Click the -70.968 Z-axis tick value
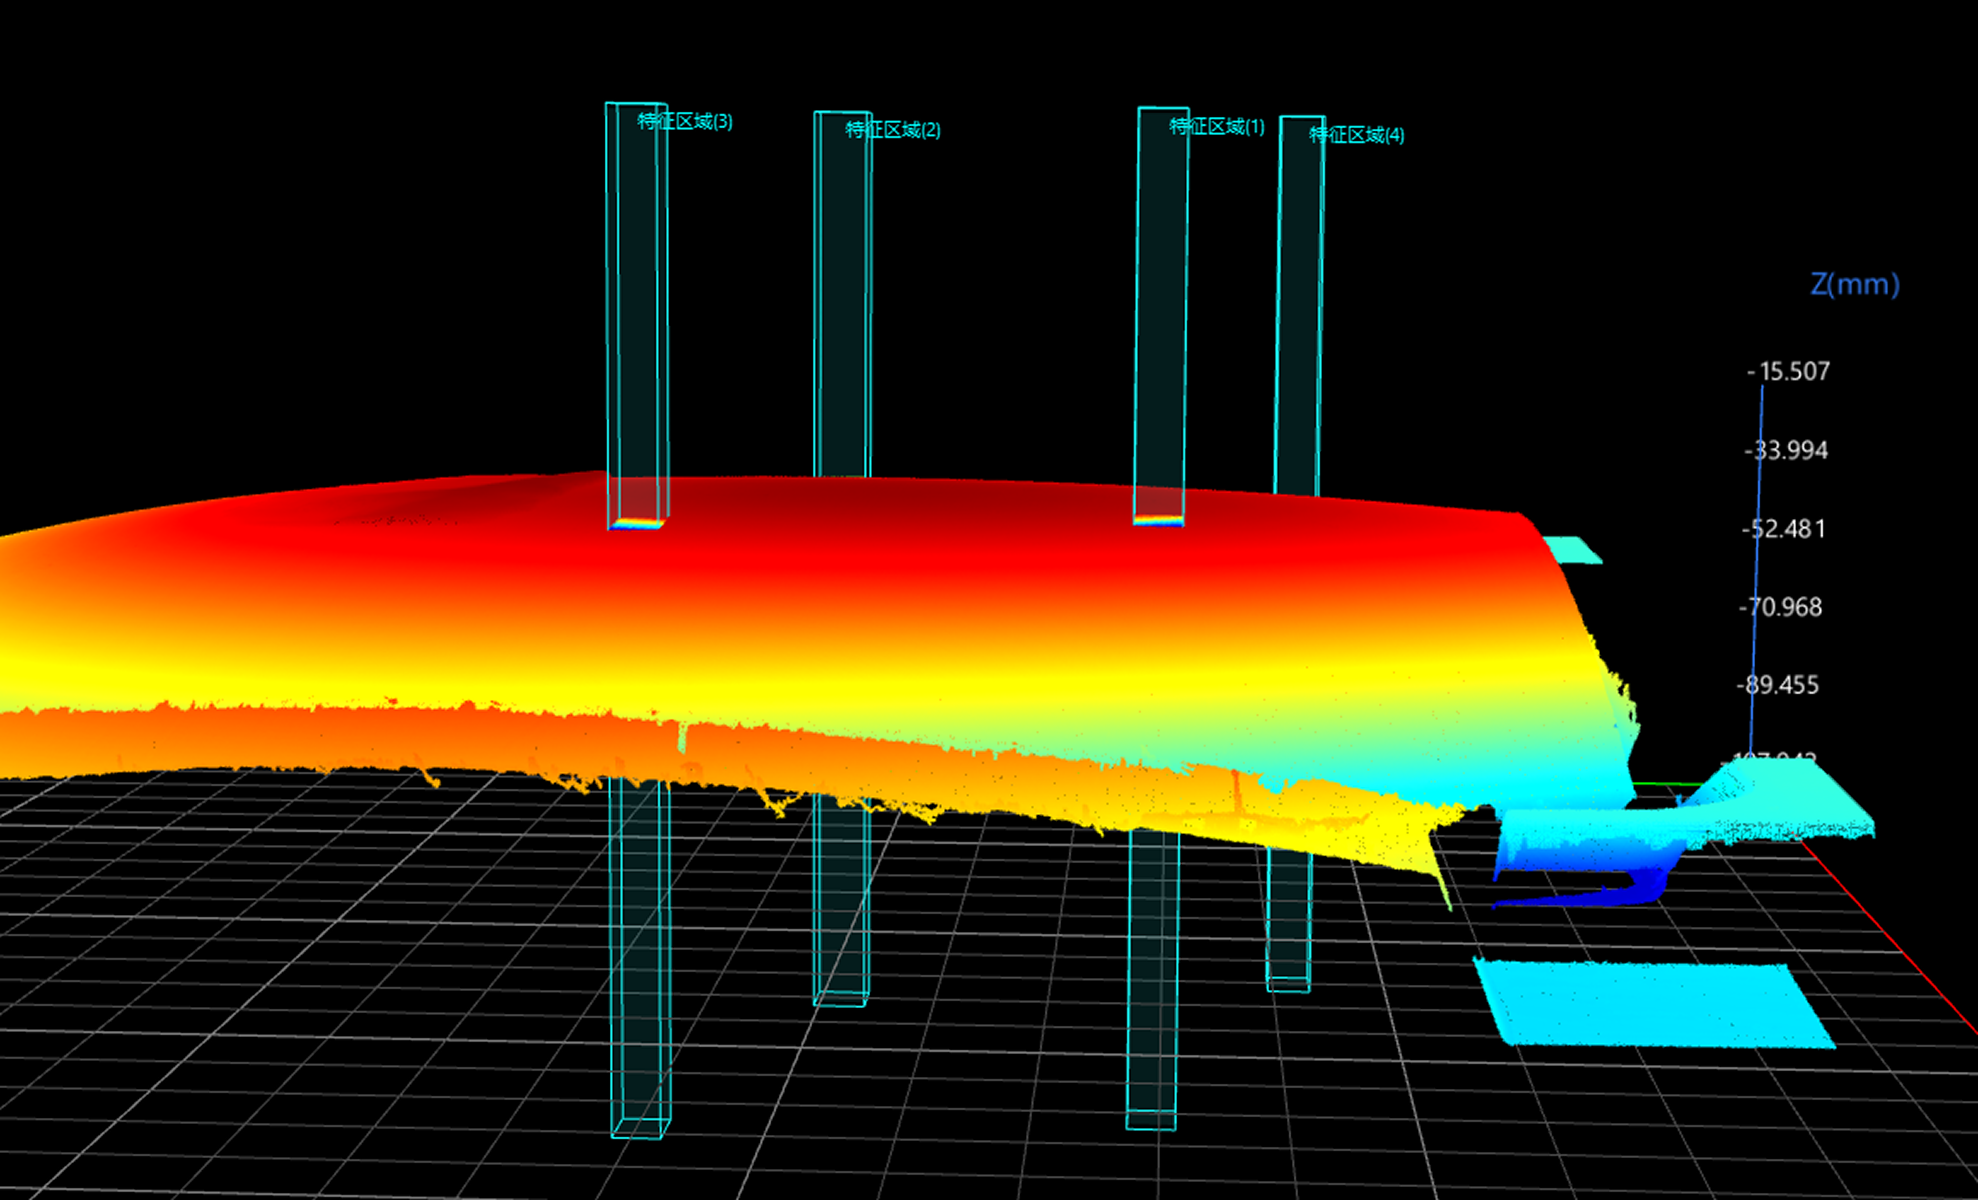Image resolution: width=1978 pixels, height=1200 pixels. [x=1783, y=607]
